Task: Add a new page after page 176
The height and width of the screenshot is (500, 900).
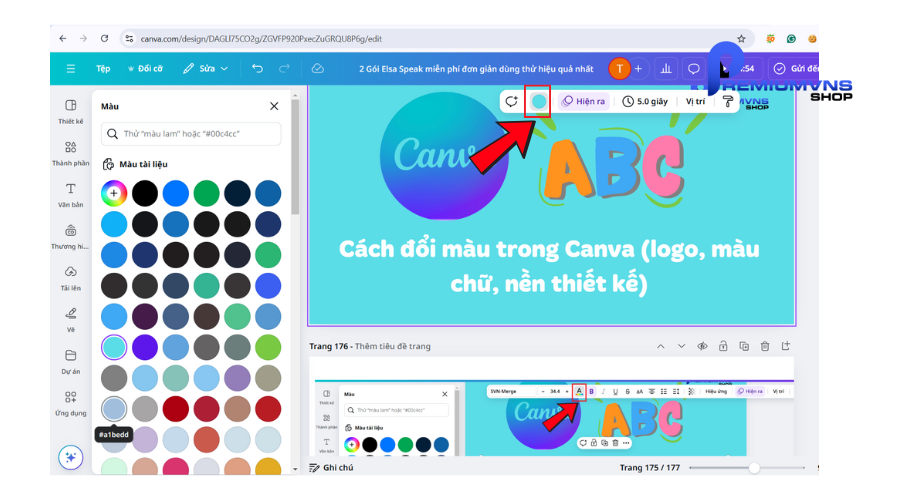Action: (x=786, y=346)
